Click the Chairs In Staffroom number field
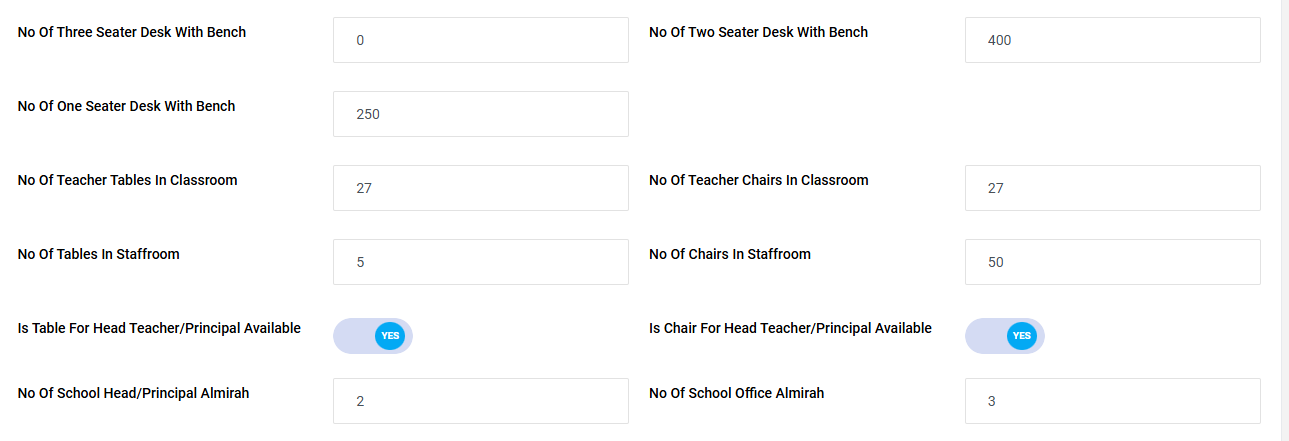1289x441 pixels. 1112,262
